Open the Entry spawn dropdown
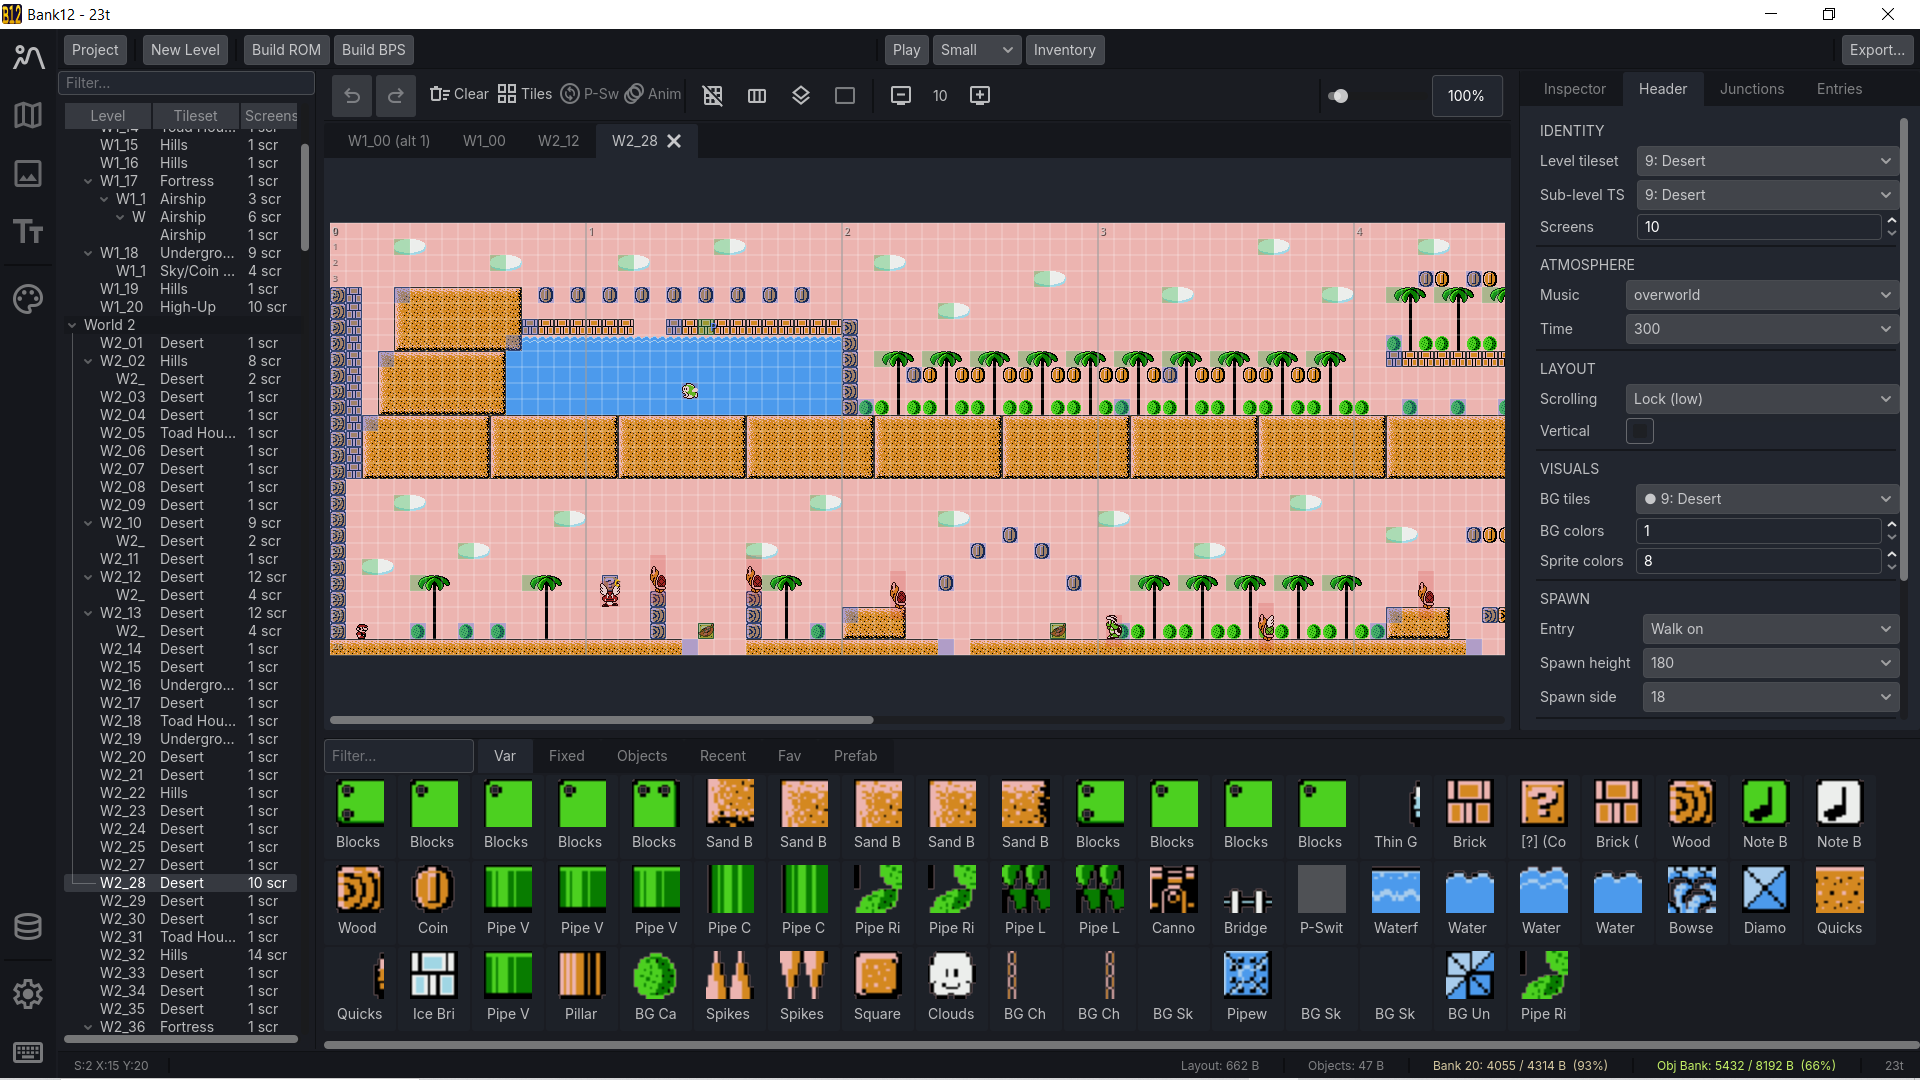The image size is (1920, 1080). point(1770,629)
